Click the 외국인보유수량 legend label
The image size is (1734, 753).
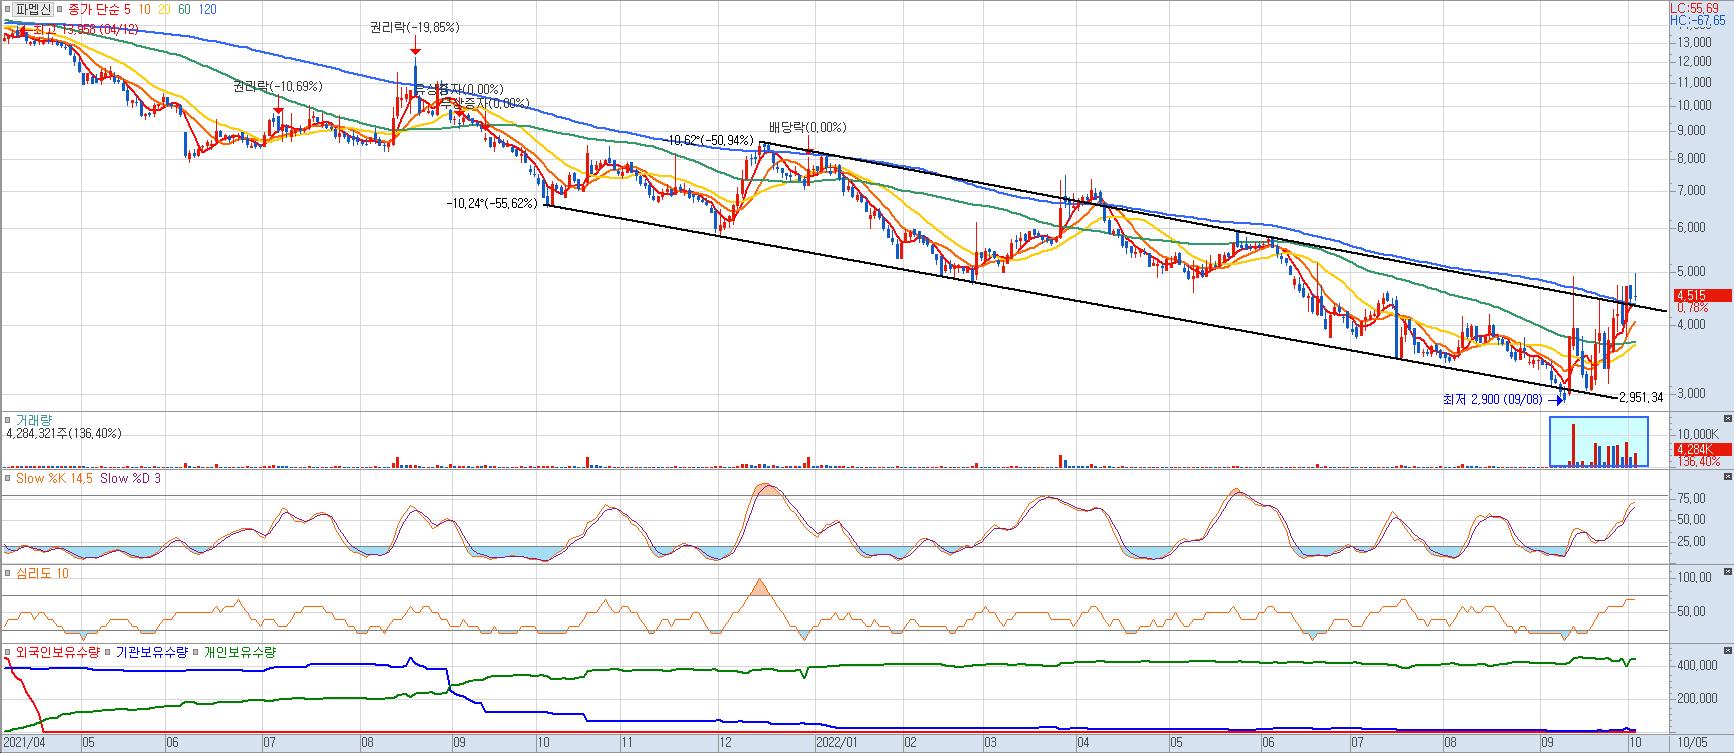coord(58,653)
